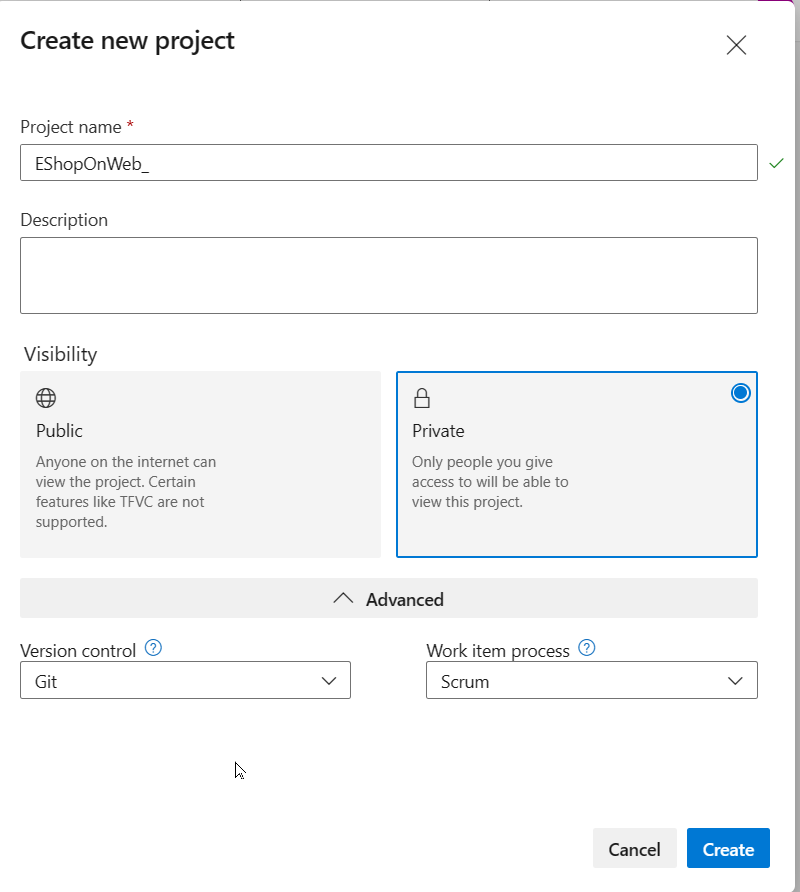Choose the Public visibility option
Viewport: 800px width, 892px height.
coord(200,465)
